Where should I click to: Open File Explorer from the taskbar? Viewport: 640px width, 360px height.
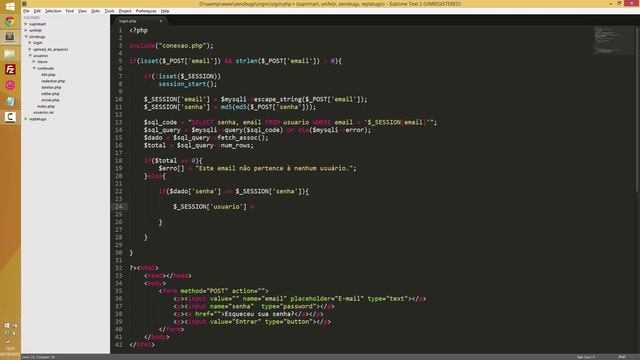[10, 53]
